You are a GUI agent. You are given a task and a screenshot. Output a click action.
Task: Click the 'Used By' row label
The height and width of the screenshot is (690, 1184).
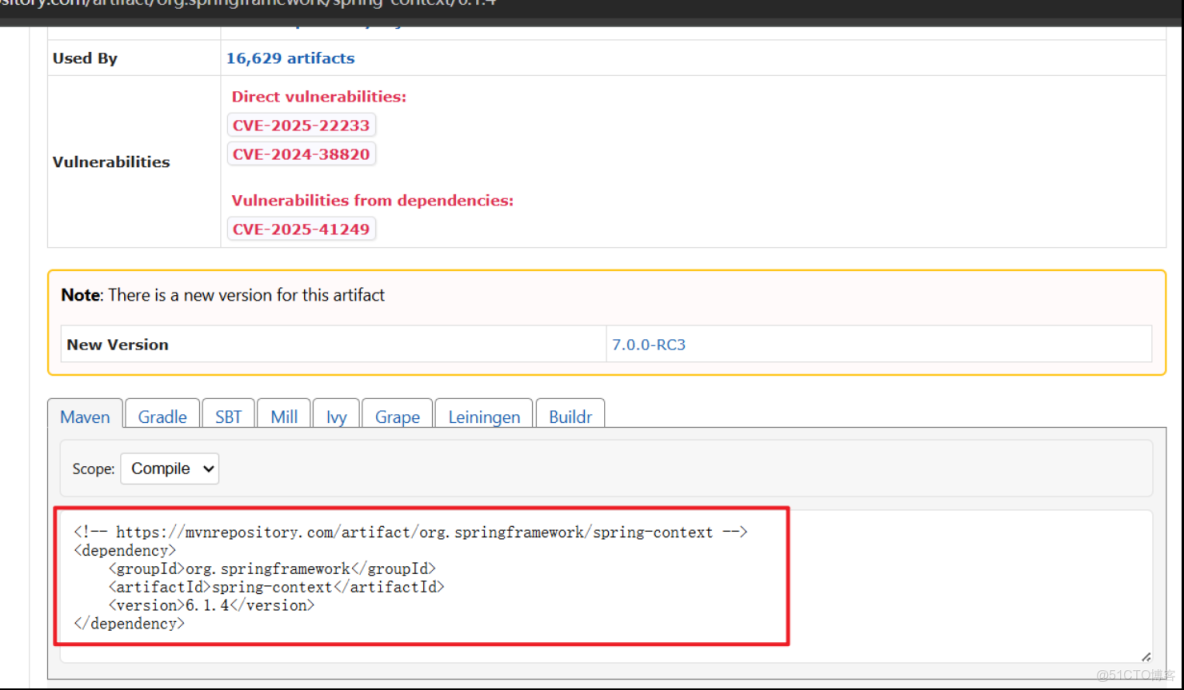coord(85,58)
